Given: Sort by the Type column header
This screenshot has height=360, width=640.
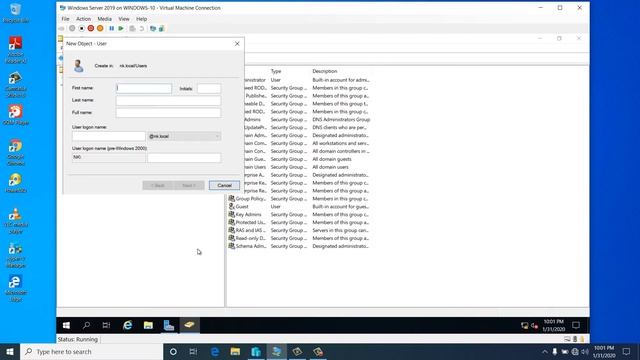Looking at the screenshot, I should (276, 71).
